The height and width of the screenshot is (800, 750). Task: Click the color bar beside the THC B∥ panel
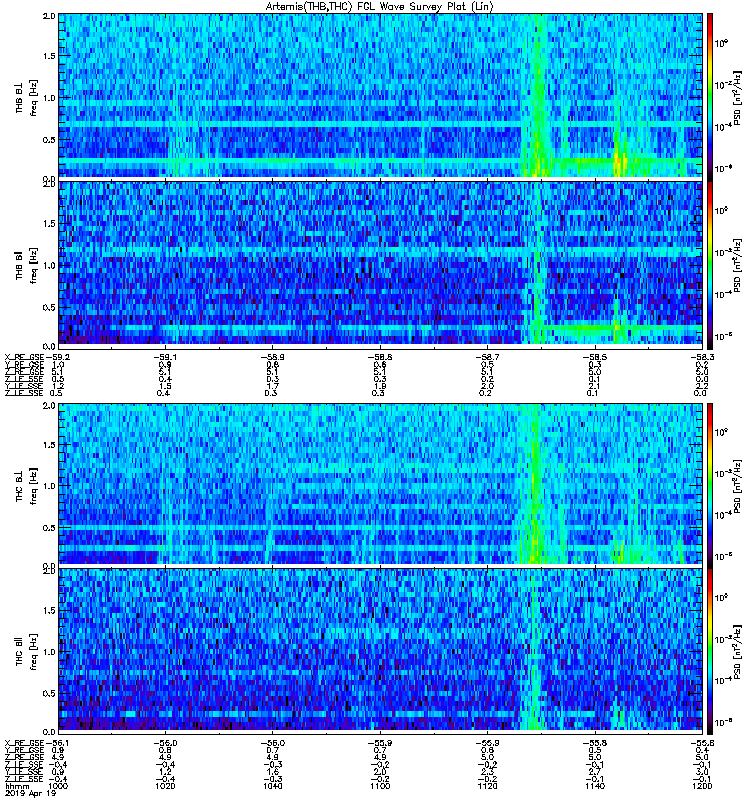(x=710, y=651)
